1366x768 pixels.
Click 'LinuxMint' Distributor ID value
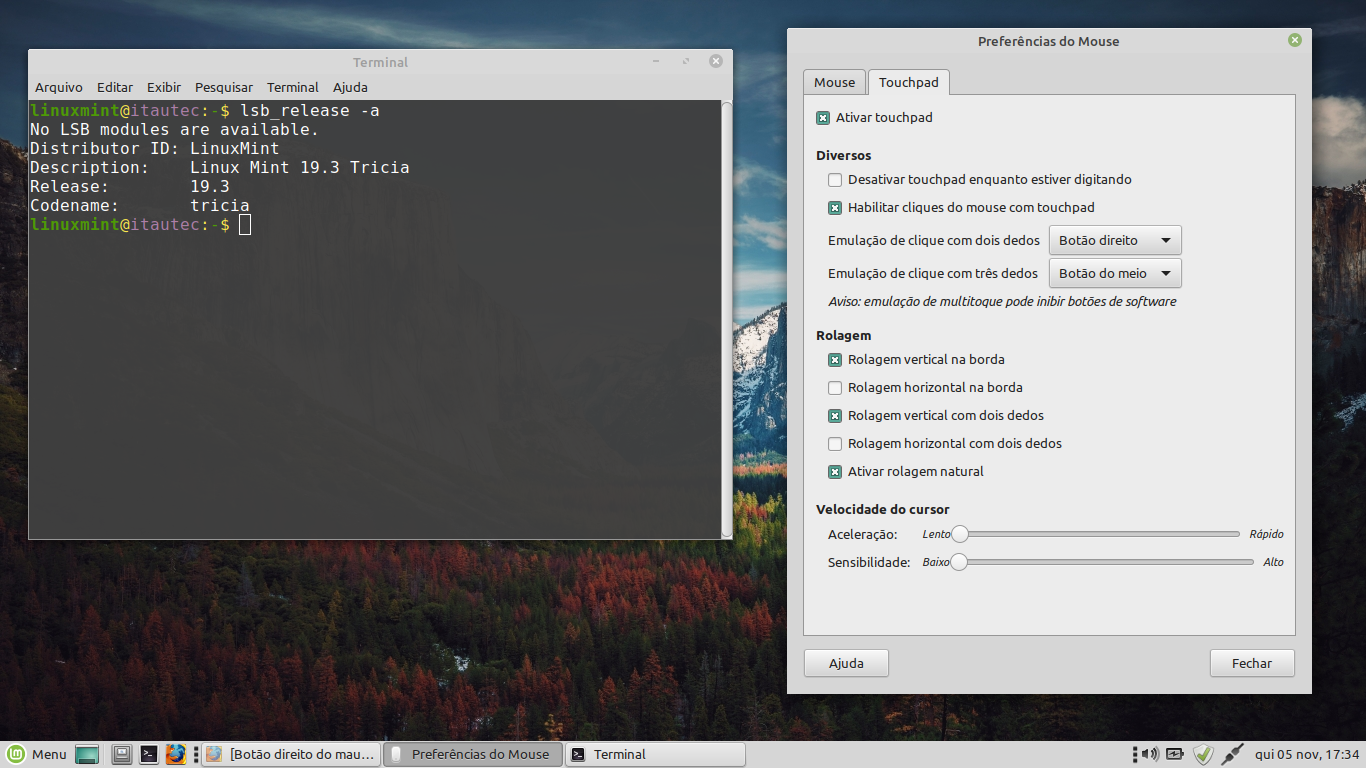point(235,149)
